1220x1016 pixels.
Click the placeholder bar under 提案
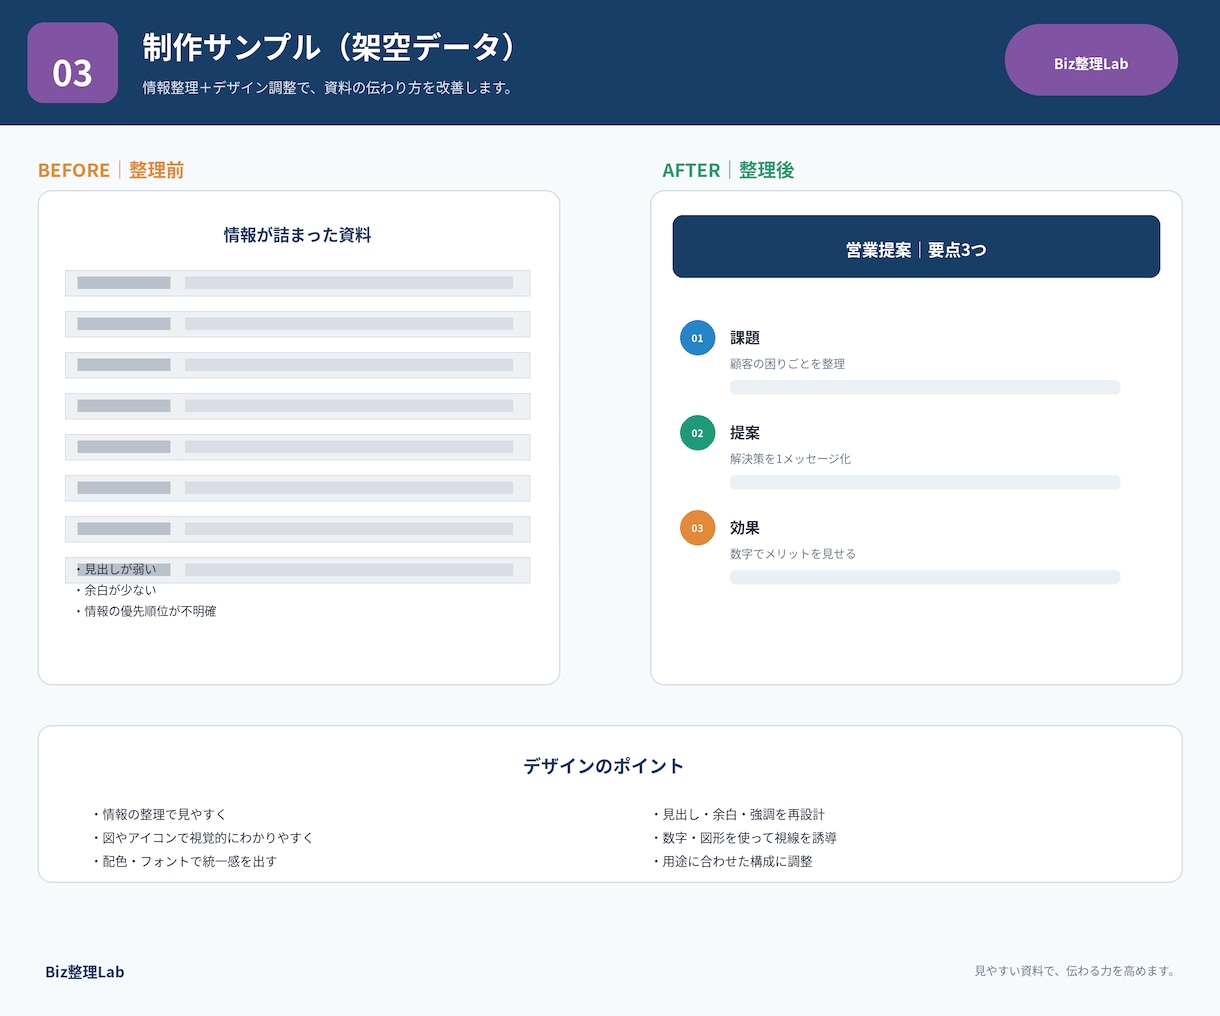tap(925, 482)
